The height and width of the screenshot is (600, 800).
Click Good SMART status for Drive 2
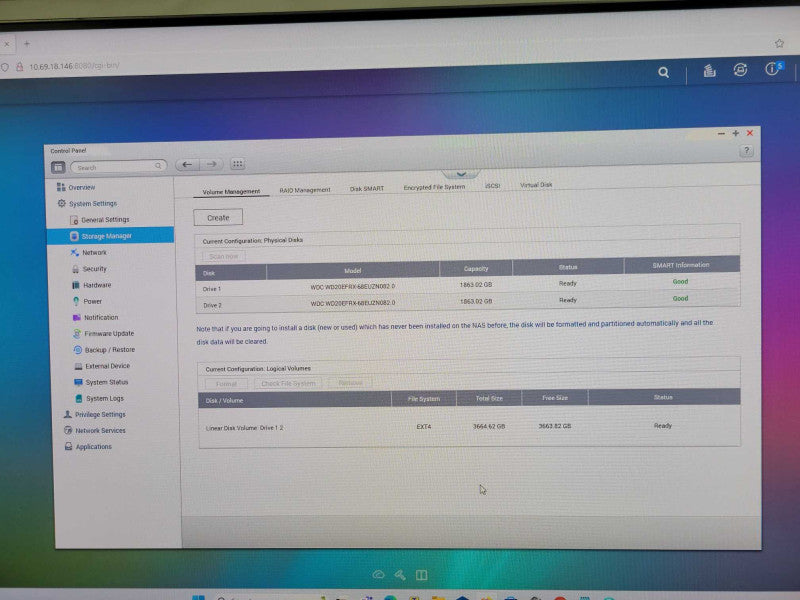coord(680,298)
